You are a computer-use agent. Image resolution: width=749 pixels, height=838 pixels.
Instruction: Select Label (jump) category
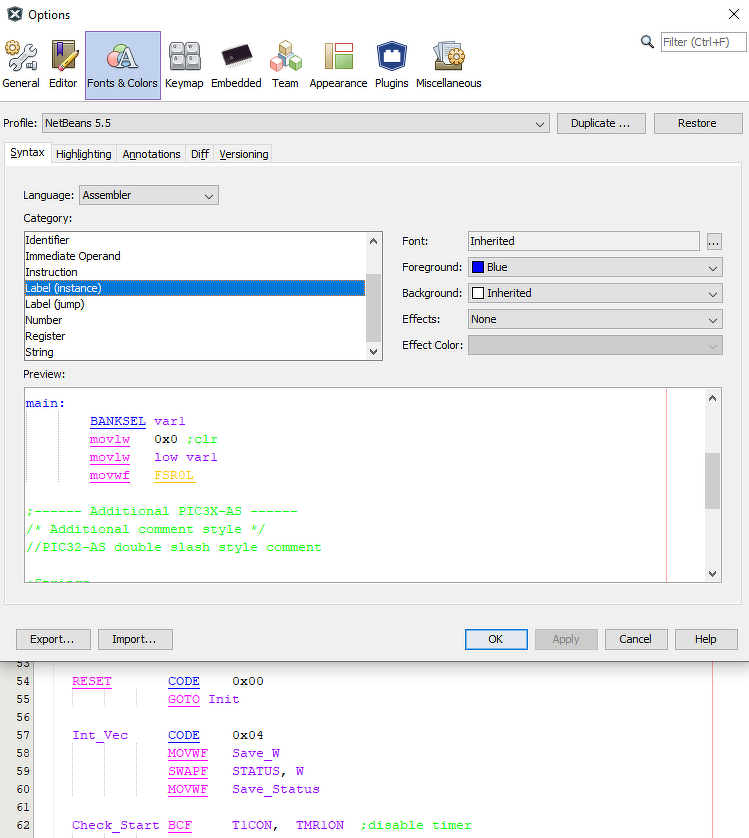[x=195, y=304]
